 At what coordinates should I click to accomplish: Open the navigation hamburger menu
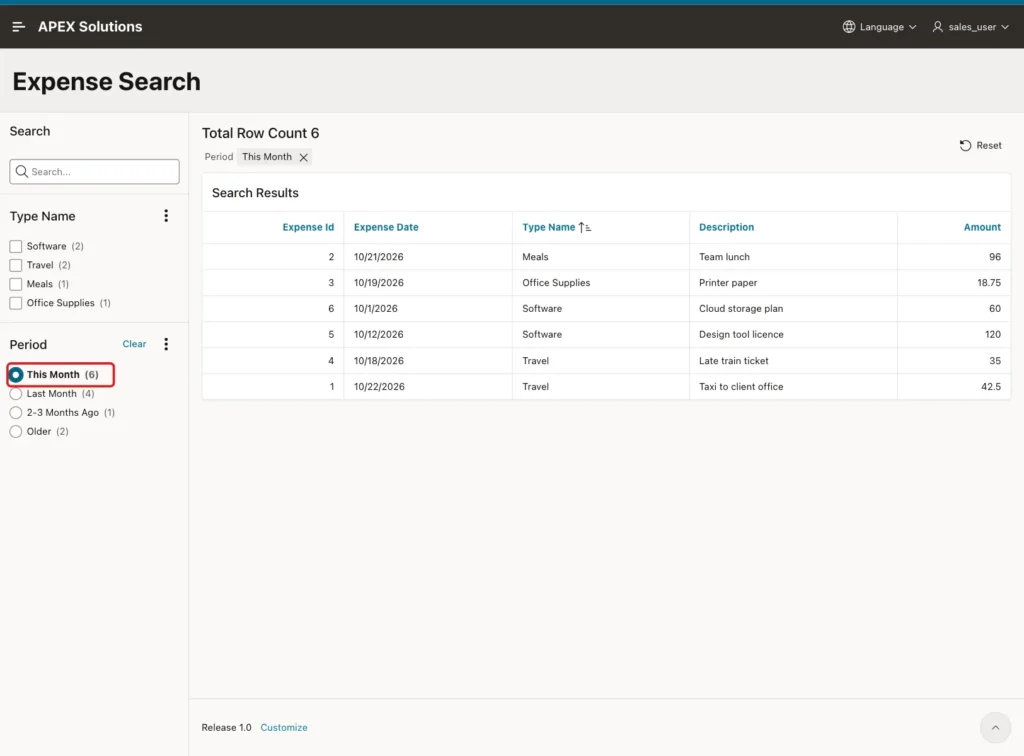coord(18,27)
